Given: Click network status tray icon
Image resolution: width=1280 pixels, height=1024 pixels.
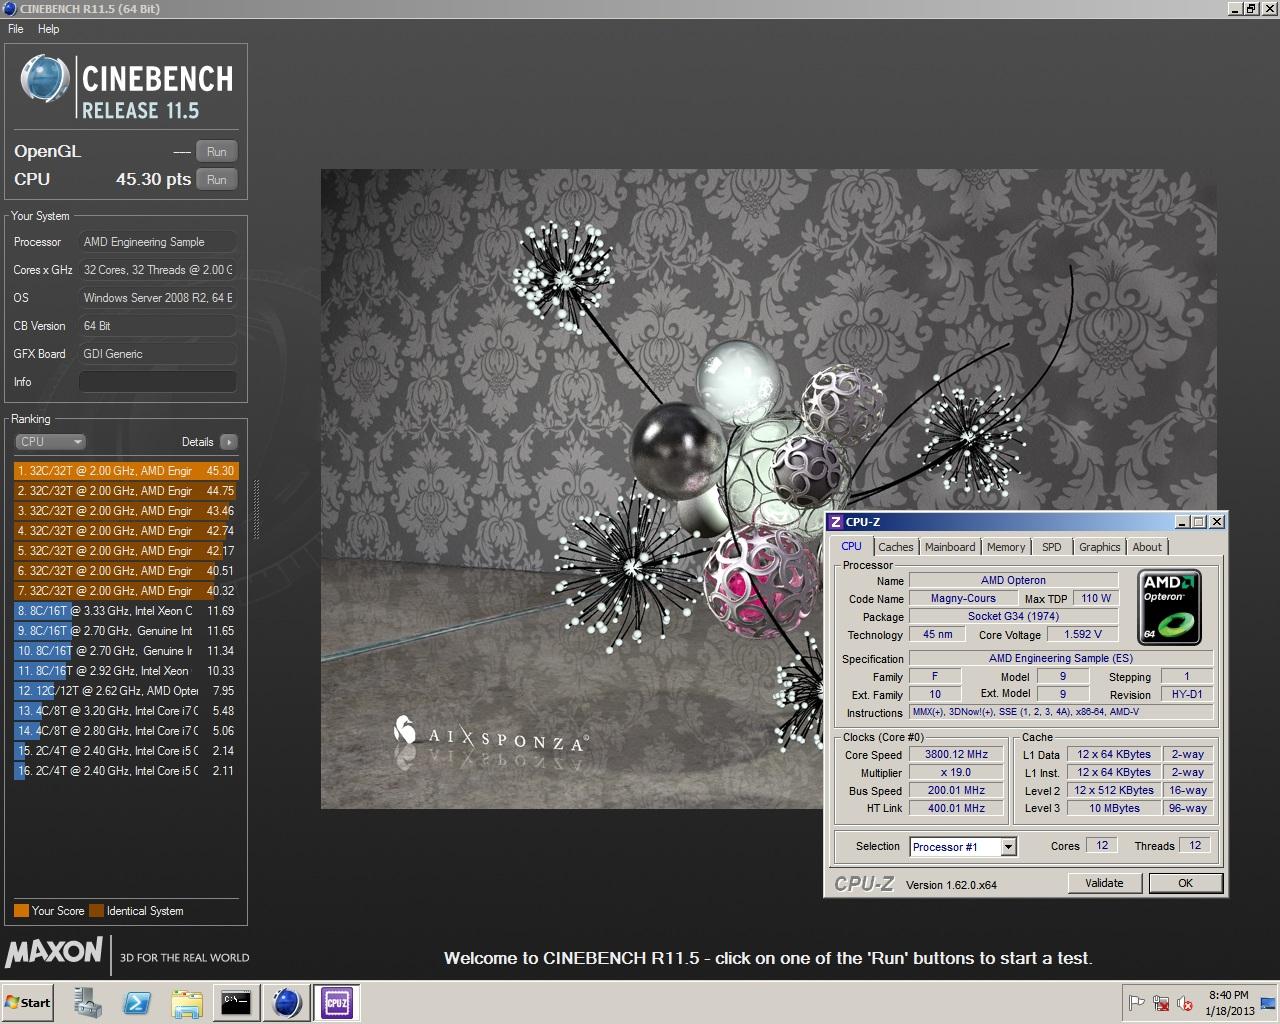Looking at the screenshot, I should (1161, 1003).
